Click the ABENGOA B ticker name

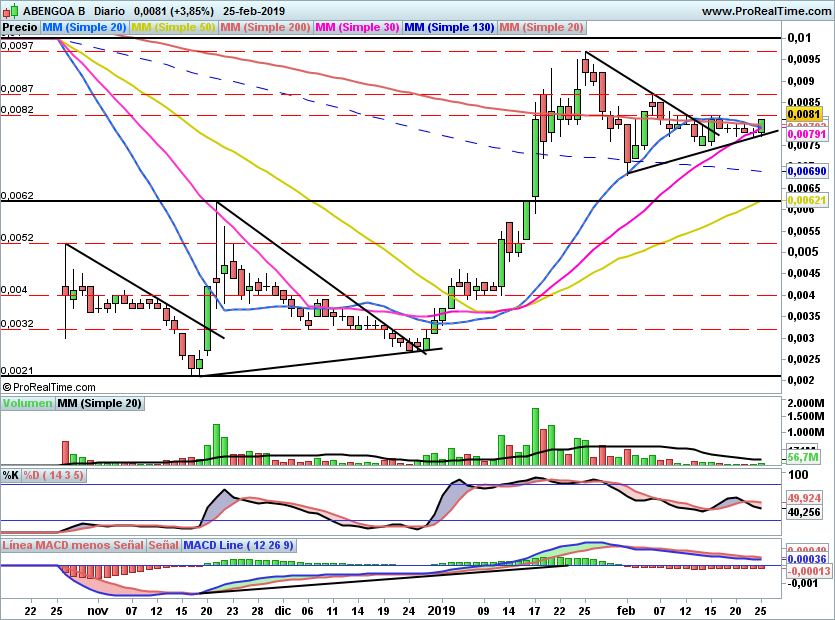click(x=54, y=11)
